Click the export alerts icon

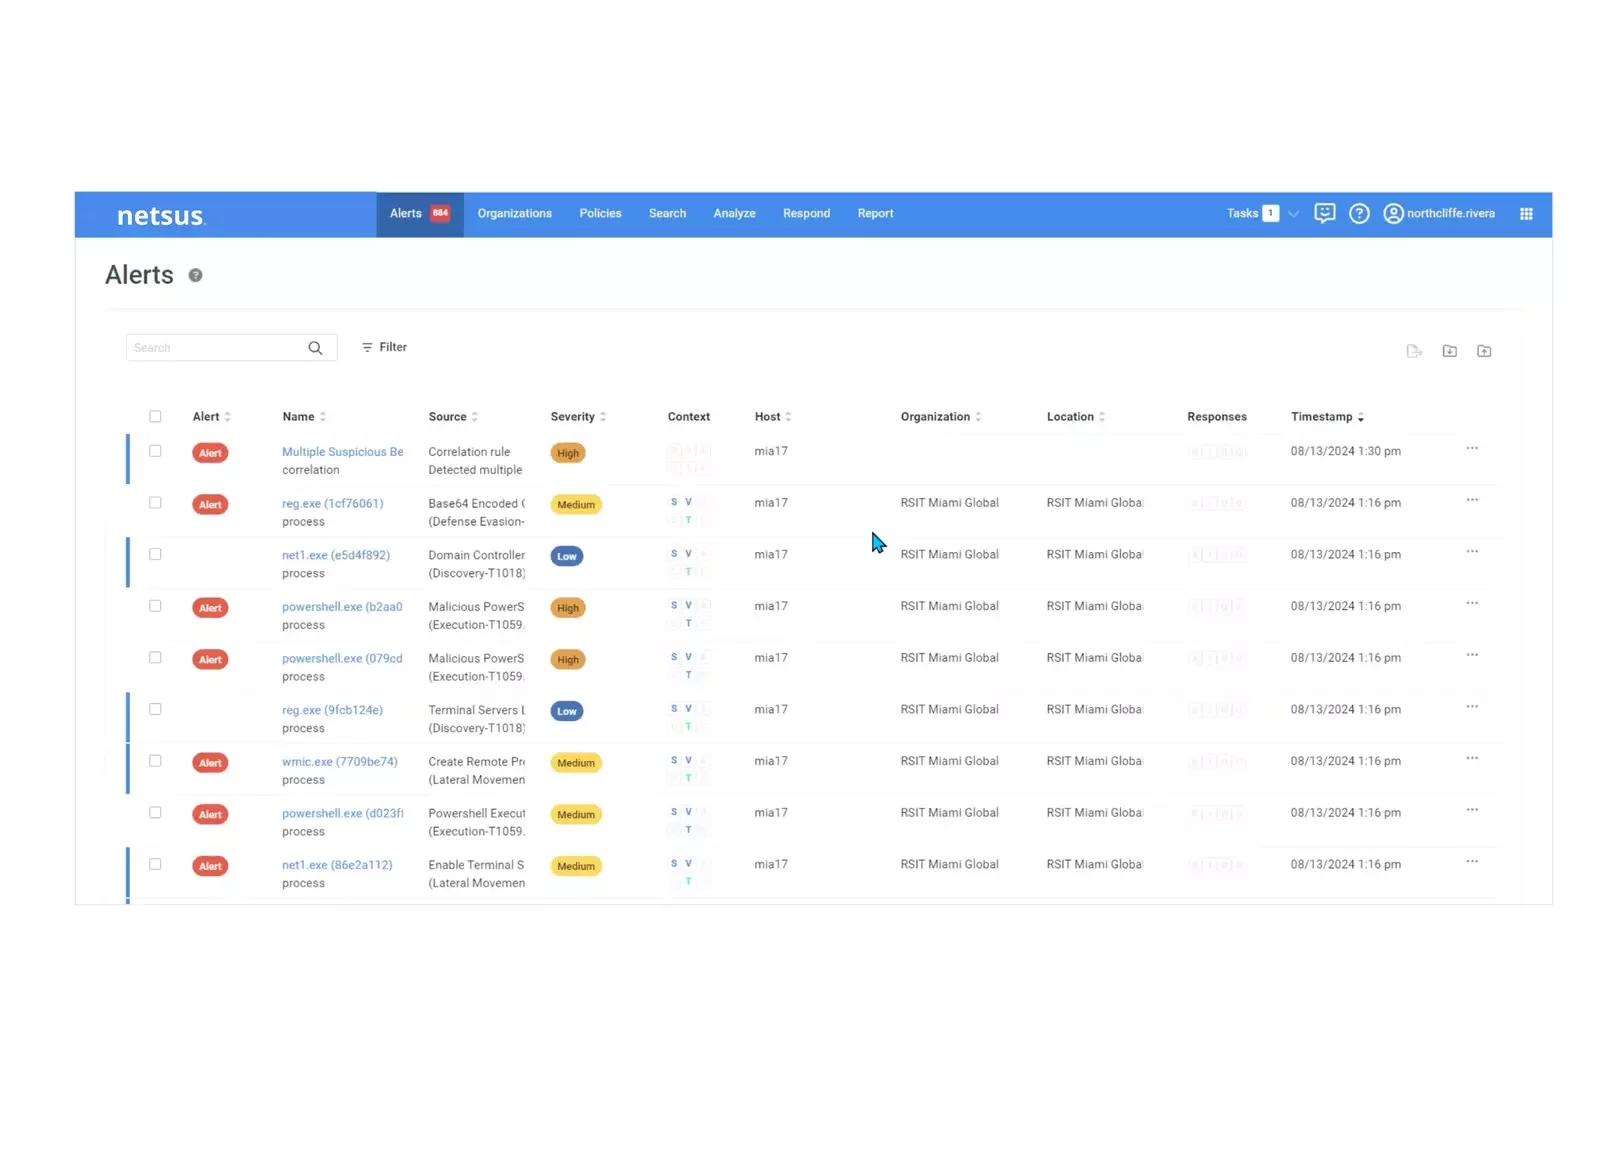point(1414,351)
